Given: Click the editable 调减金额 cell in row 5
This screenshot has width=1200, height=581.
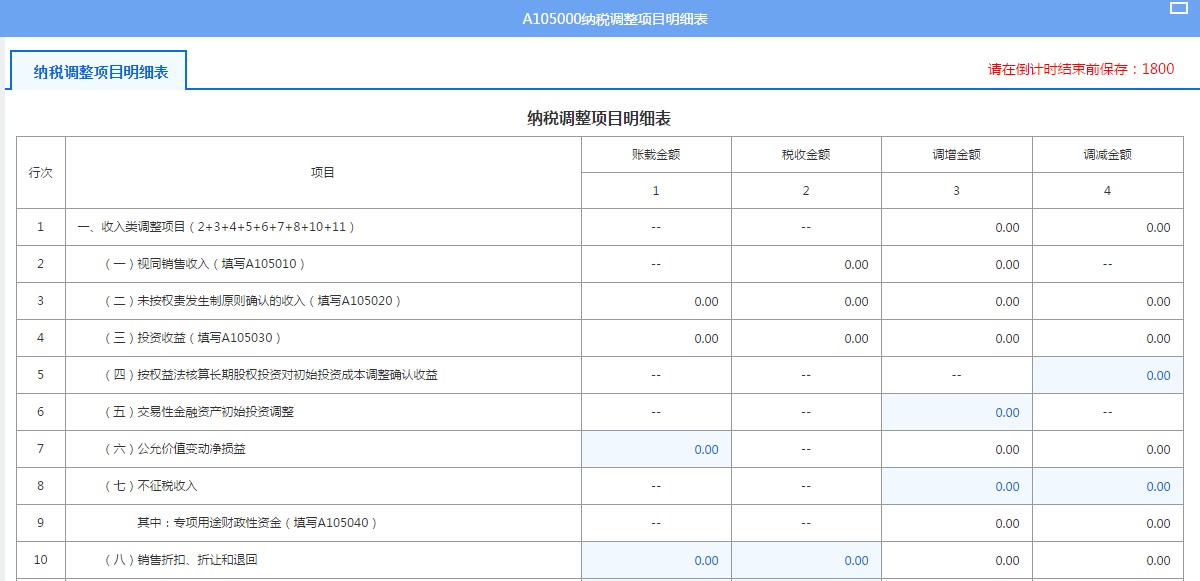Looking at the screenshot, I should tap(1106, 375).
